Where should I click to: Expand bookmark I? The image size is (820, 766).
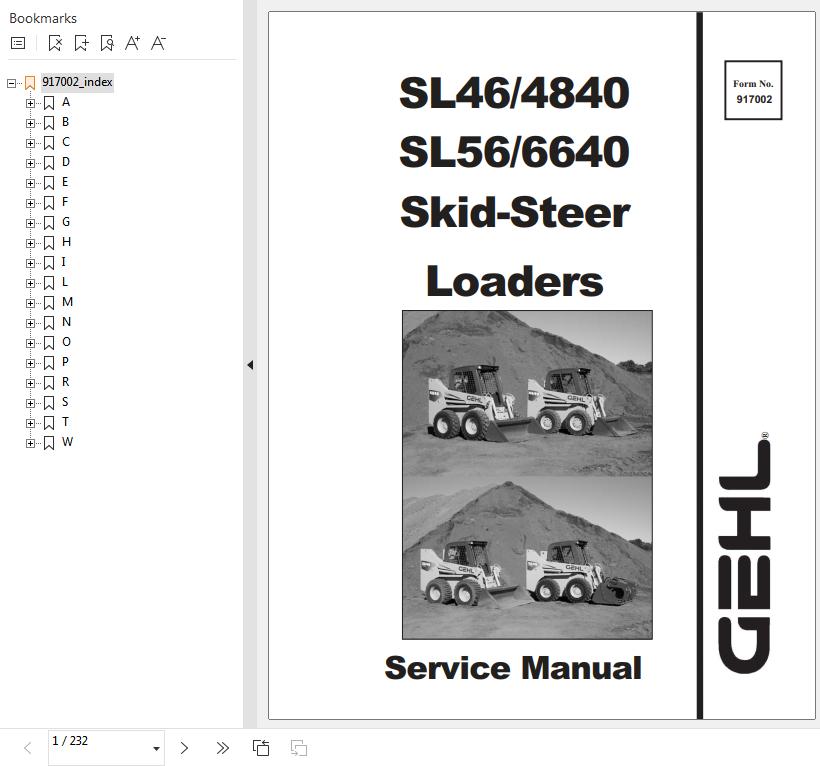(30, 264)
